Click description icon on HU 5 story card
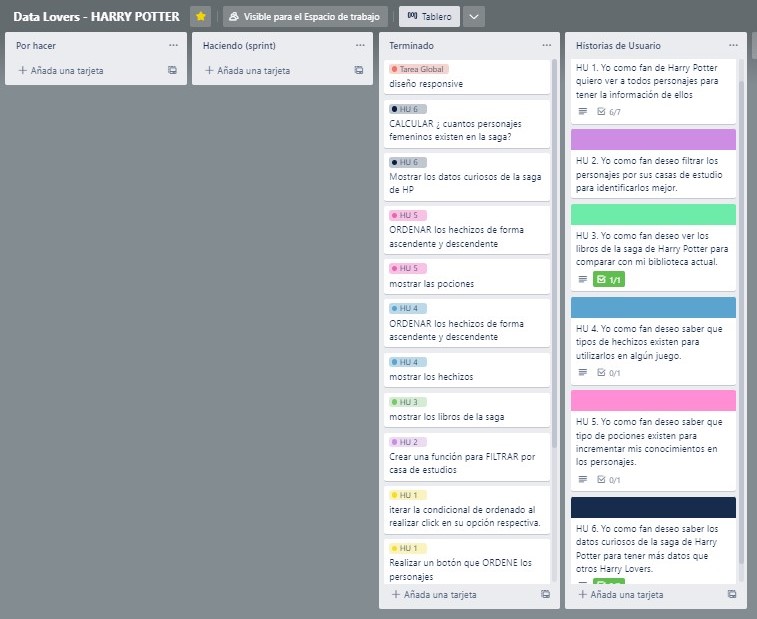The height and width of the screenshot is (619, 757). (583, 479)
